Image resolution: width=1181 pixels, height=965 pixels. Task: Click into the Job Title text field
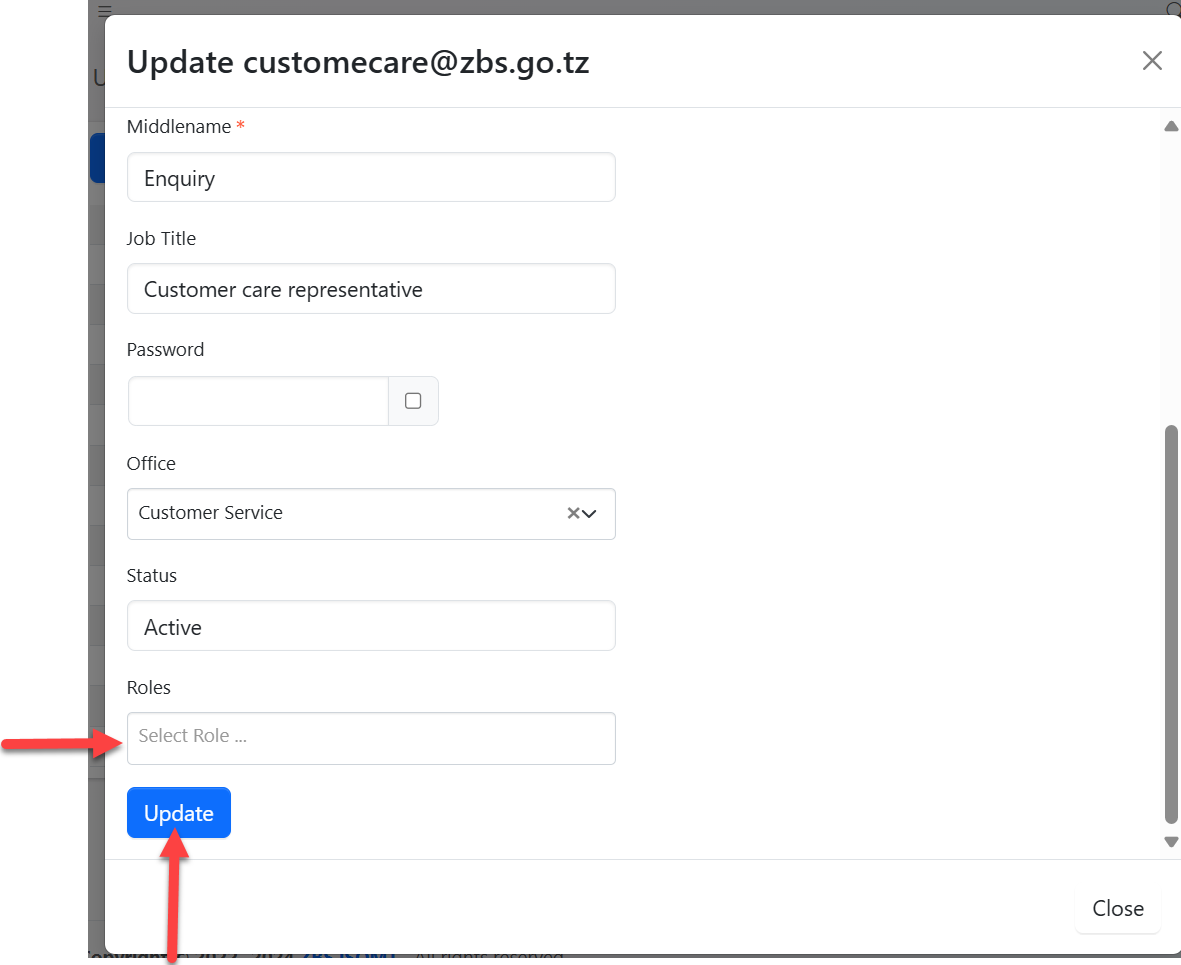371,290
